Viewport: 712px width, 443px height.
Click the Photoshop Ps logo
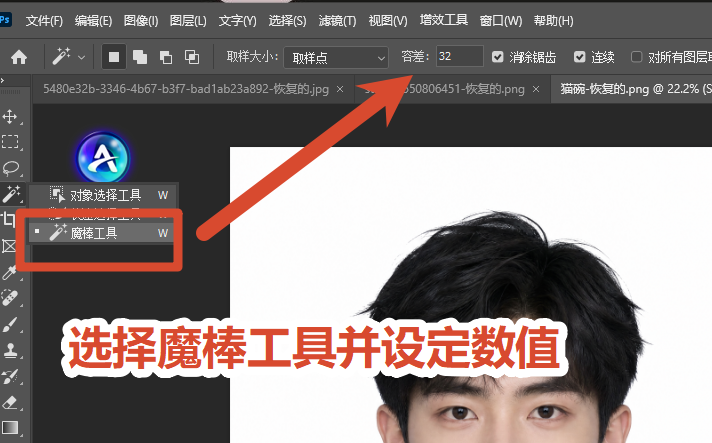5,20
